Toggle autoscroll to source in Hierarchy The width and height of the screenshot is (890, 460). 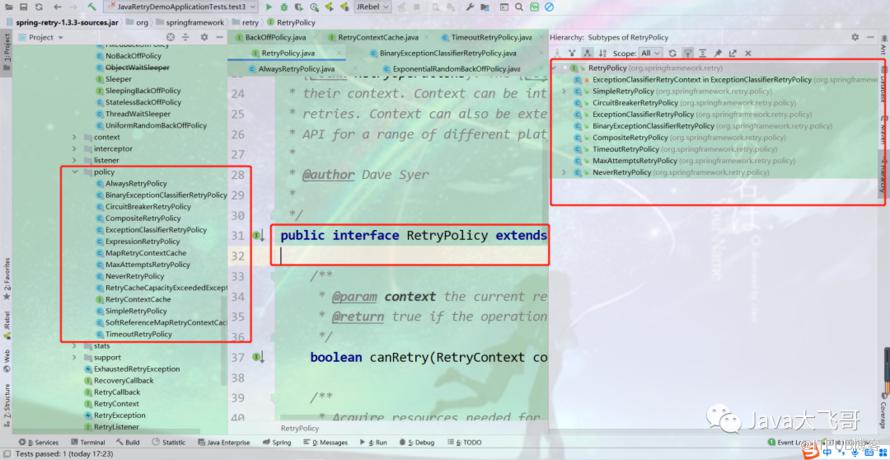click(688, 52)
